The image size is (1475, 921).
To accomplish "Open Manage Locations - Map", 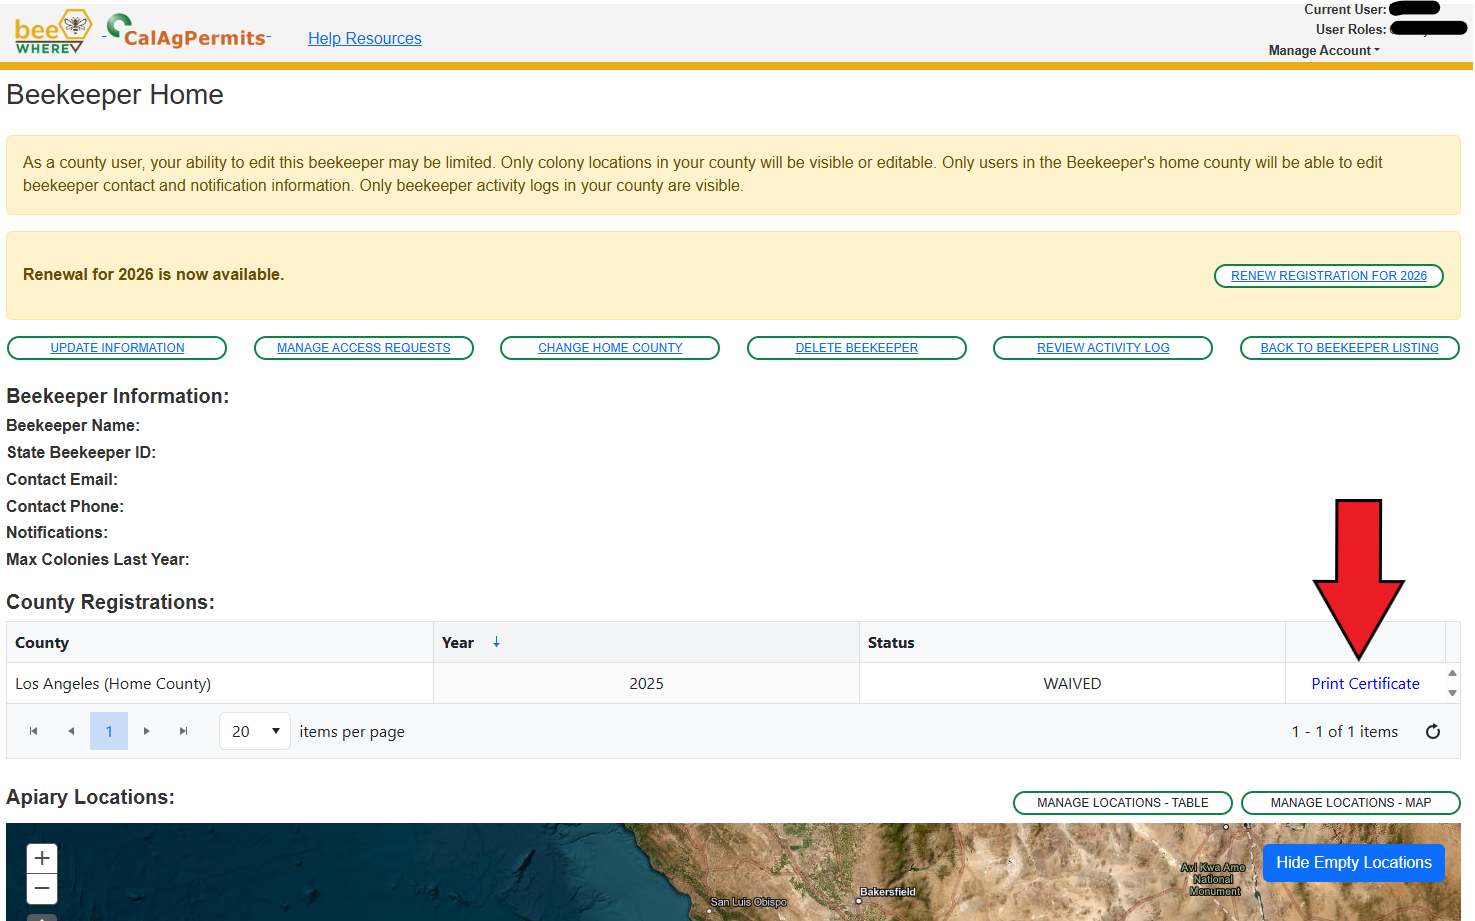I will [x=1350, y=802].
